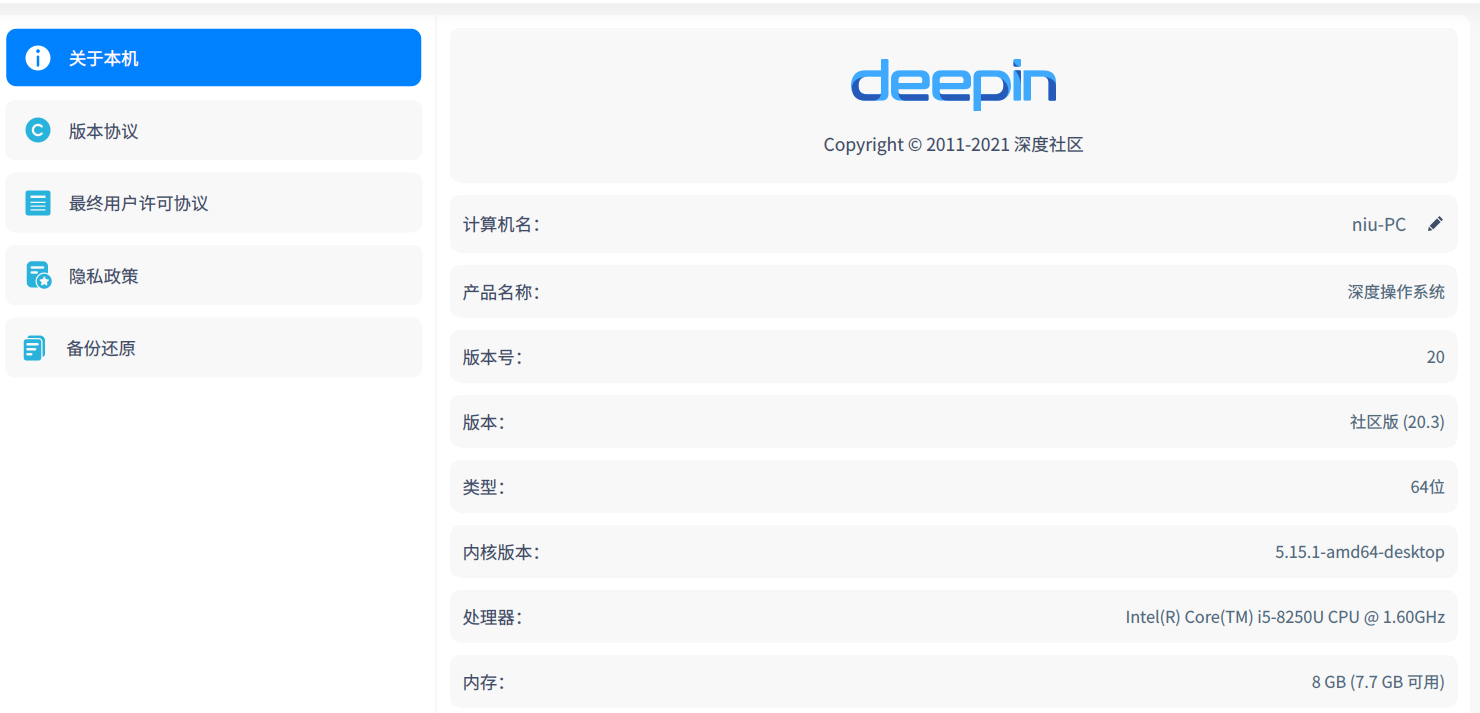Click the info icon beside 关于本机

point(38,58)
